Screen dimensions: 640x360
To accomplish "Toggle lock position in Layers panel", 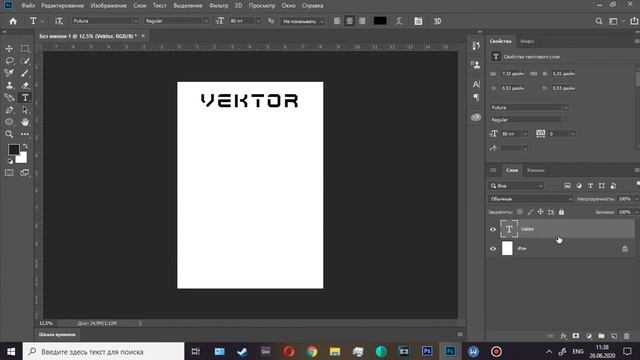I will (x=540, y=212).
